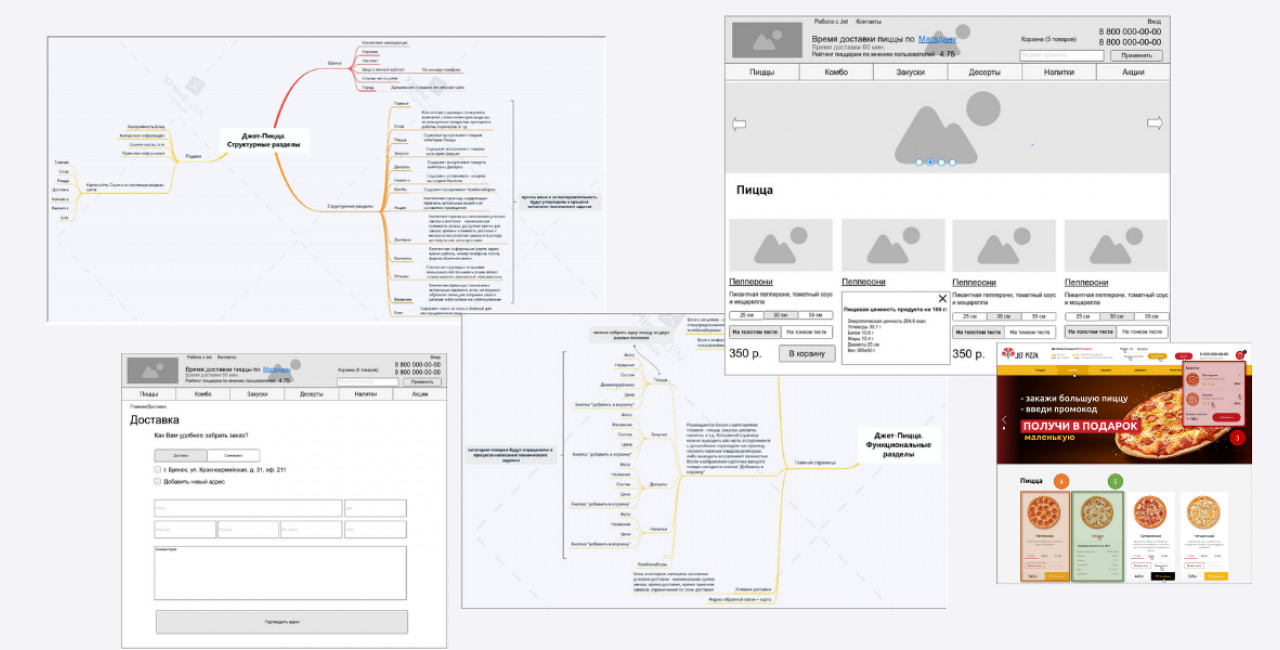Select Джет-Пицца Функциональные разделы central node
The height and width of the screenshot is (650, 1280).
(x=901, y=441)
